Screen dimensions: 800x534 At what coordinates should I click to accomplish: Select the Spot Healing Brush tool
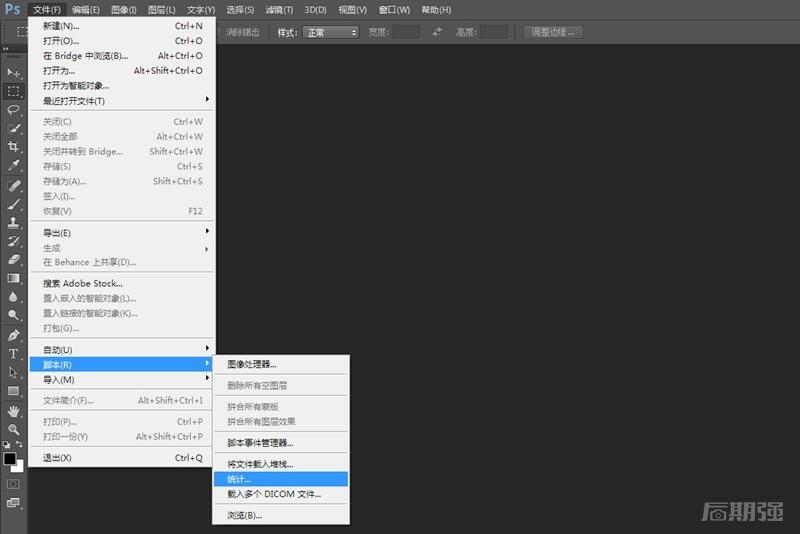click(13, 186)
